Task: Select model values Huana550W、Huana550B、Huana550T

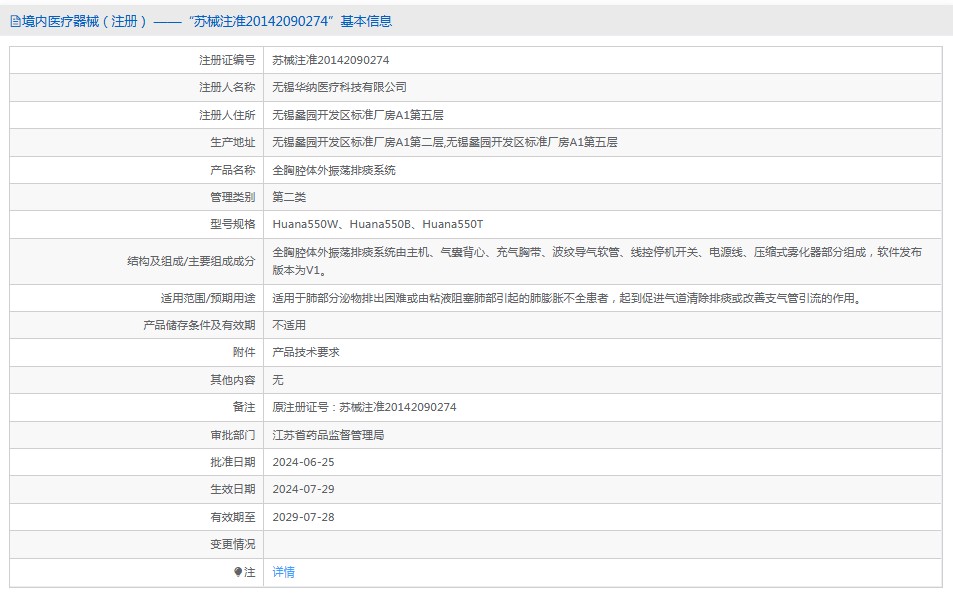Action: 378,224
